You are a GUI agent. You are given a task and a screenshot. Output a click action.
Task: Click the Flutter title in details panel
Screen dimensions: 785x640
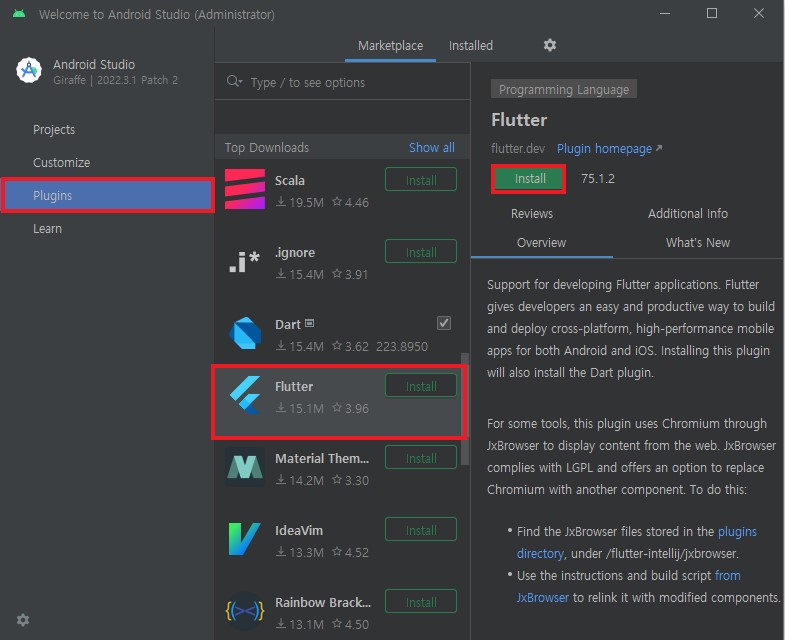pyautogui.click(x=519, y=120)
